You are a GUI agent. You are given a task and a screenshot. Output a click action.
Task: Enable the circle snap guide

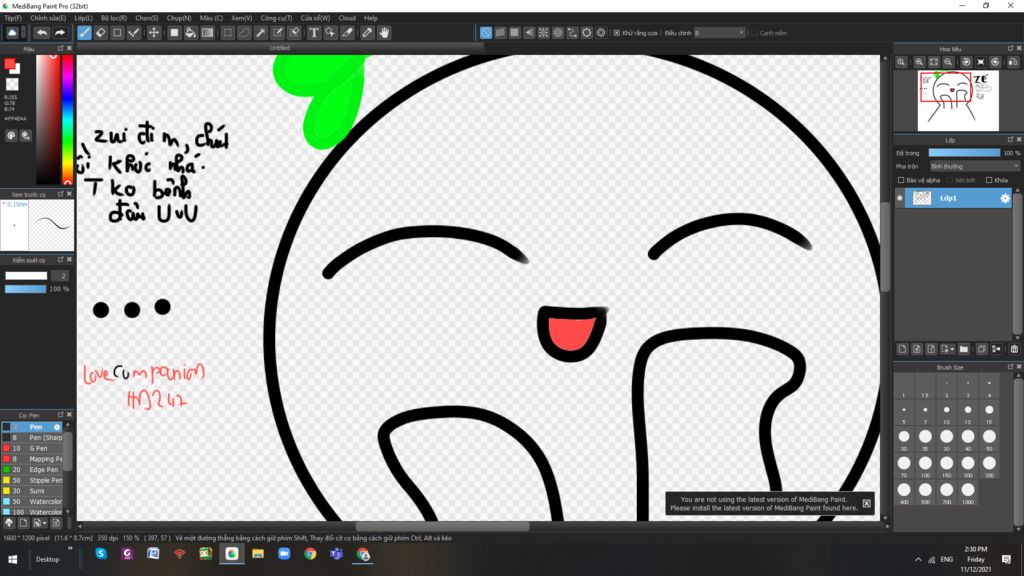click(558, 33)
